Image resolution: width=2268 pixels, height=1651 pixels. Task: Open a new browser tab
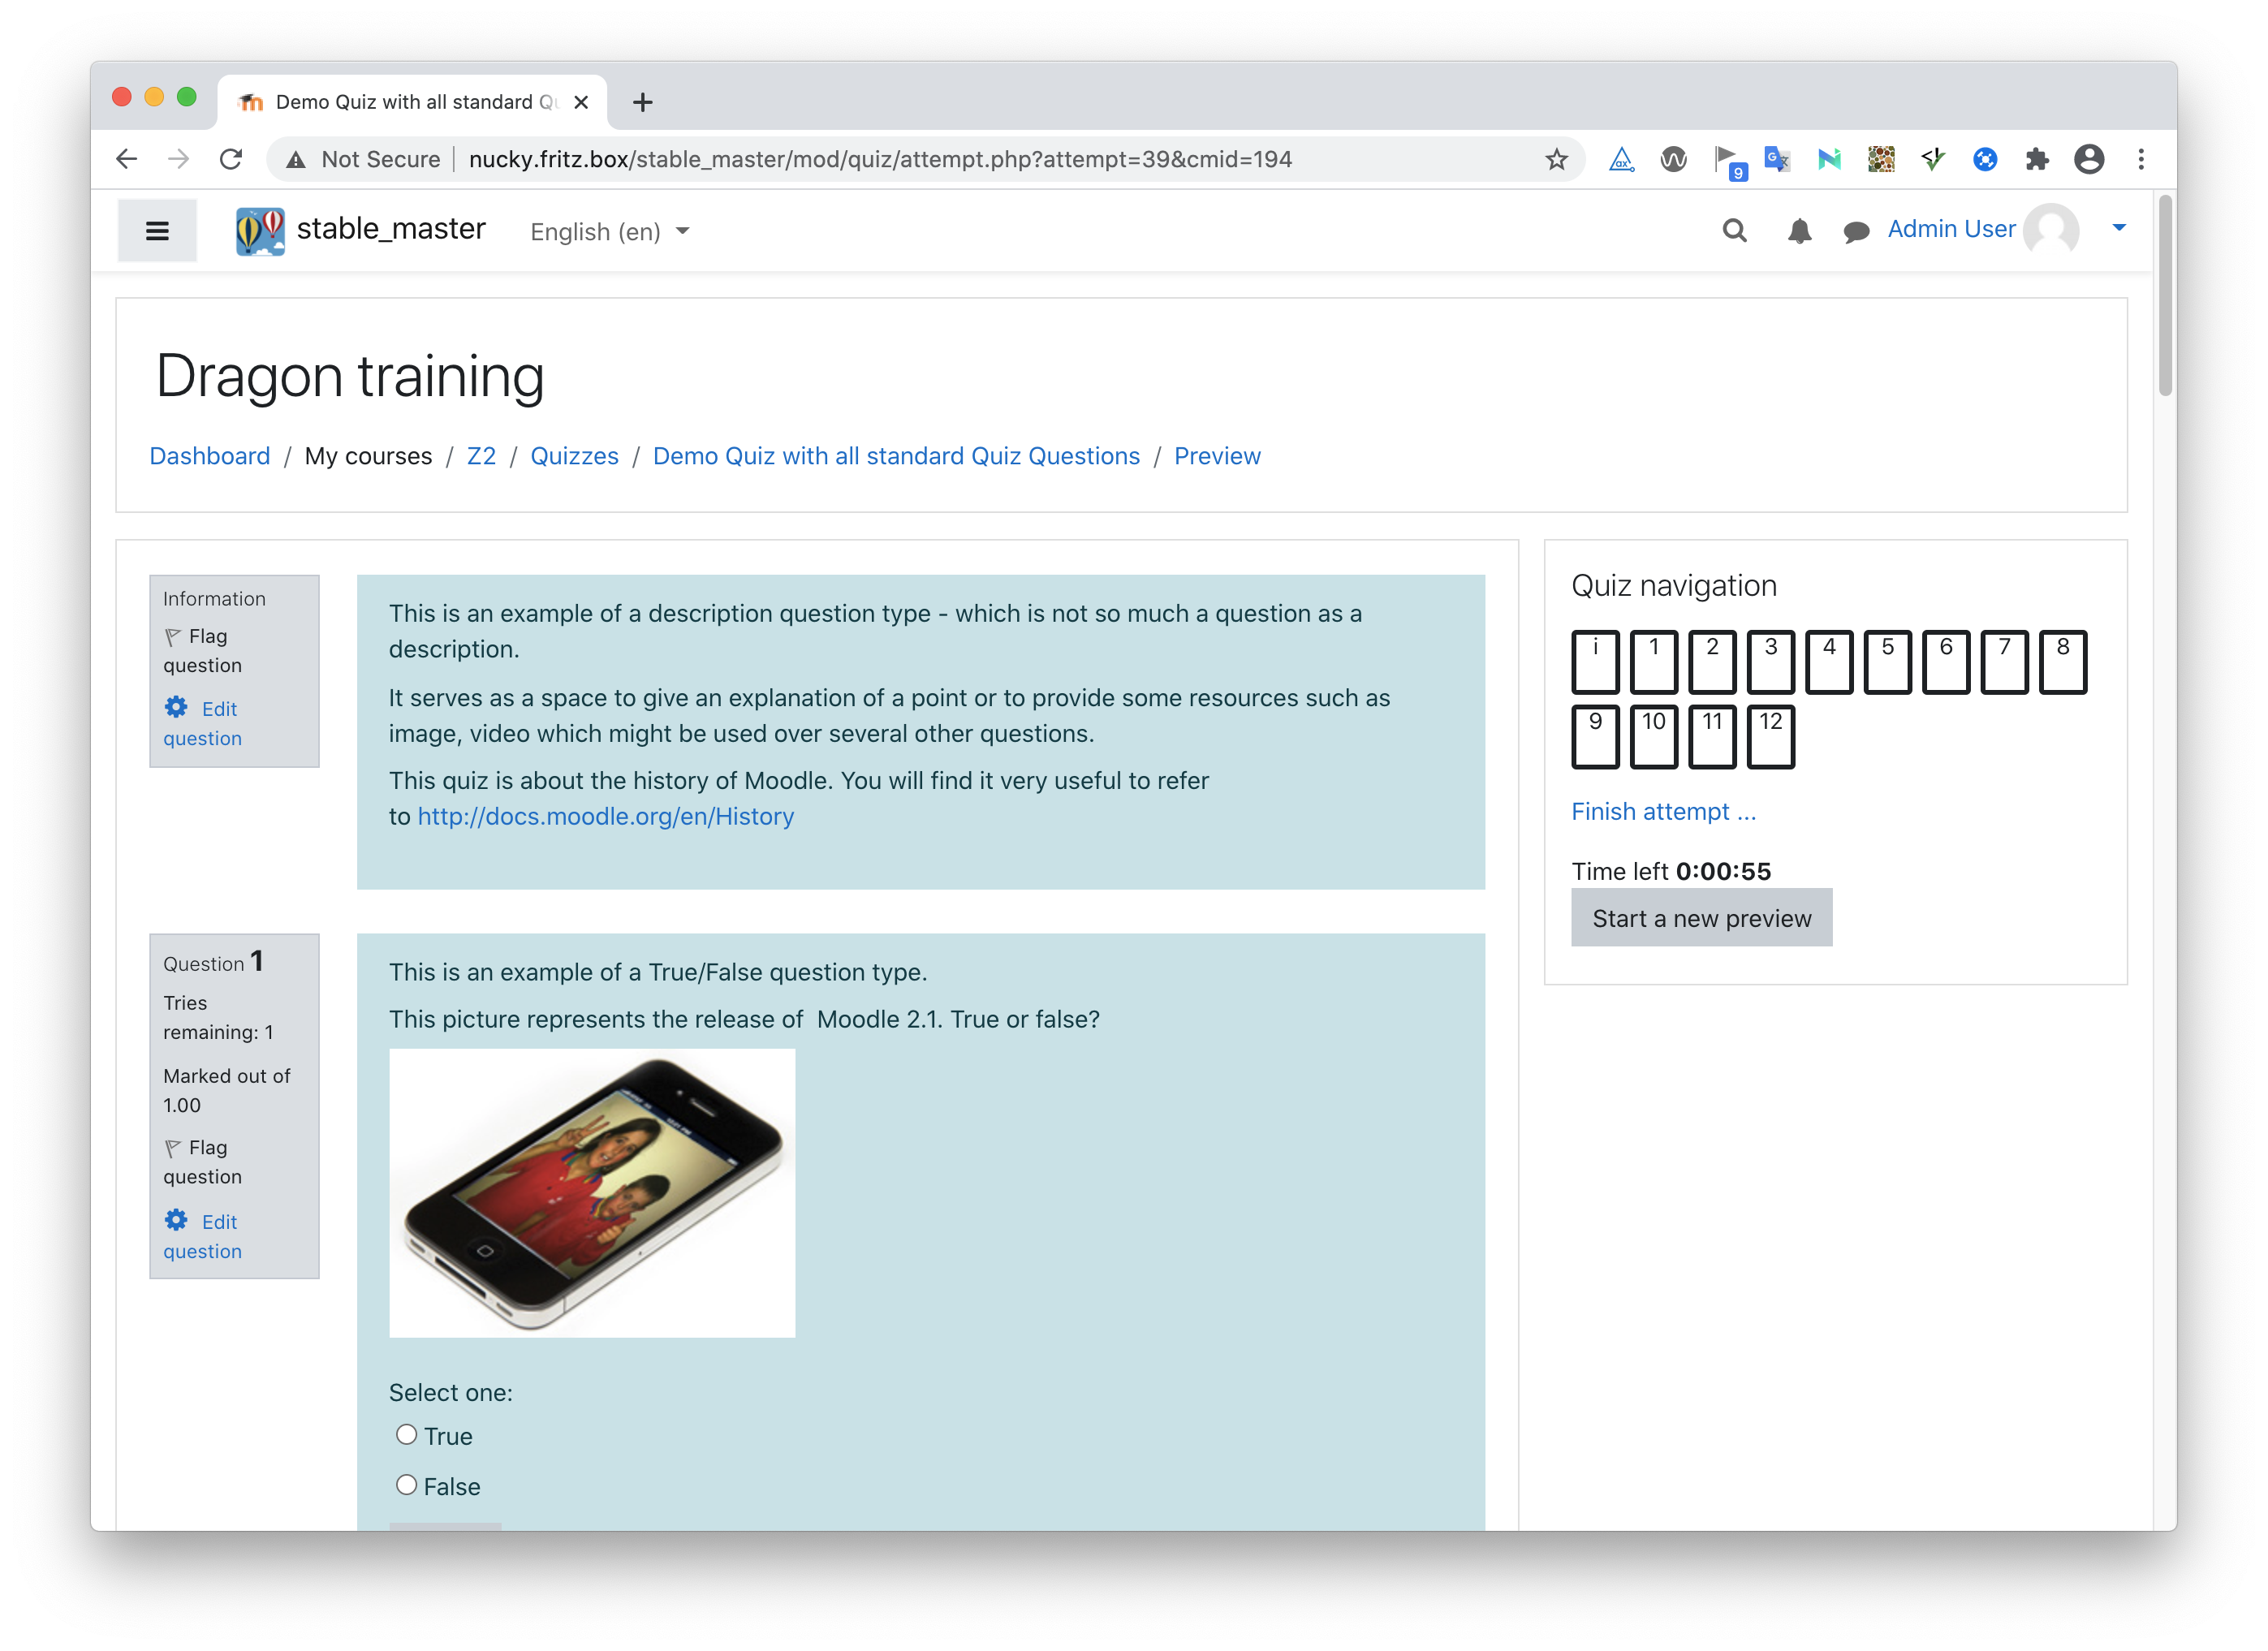pyautogui.click(x=643, y=102)
